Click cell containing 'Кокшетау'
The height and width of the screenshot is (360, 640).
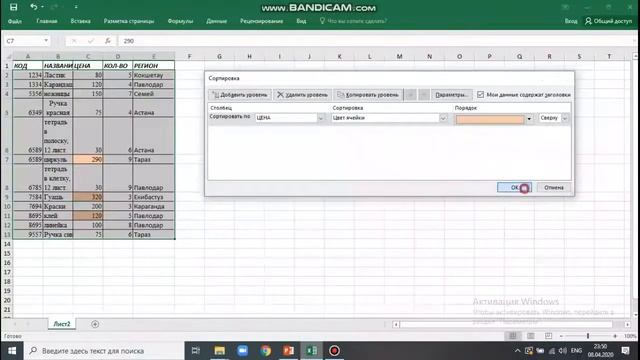153,75
